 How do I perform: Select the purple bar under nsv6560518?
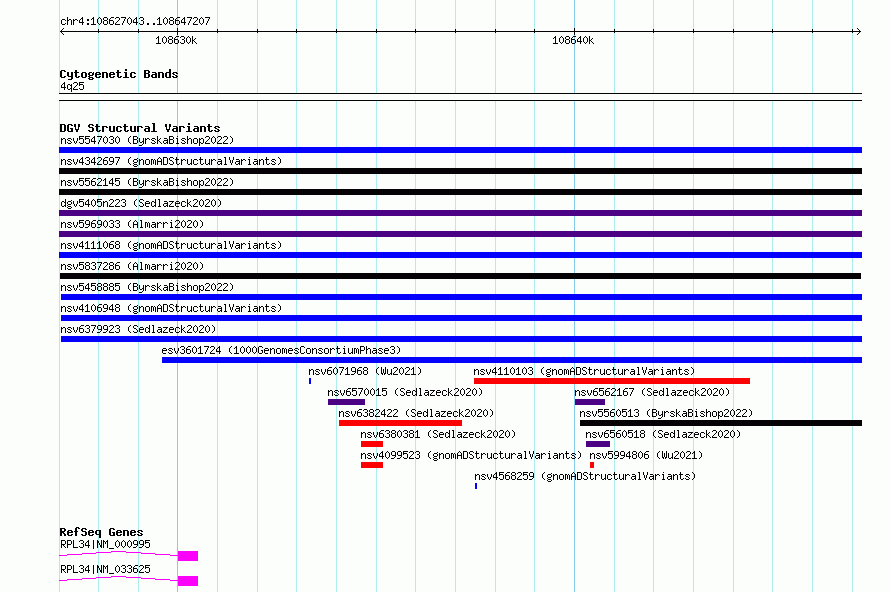(x=598, y=444)
